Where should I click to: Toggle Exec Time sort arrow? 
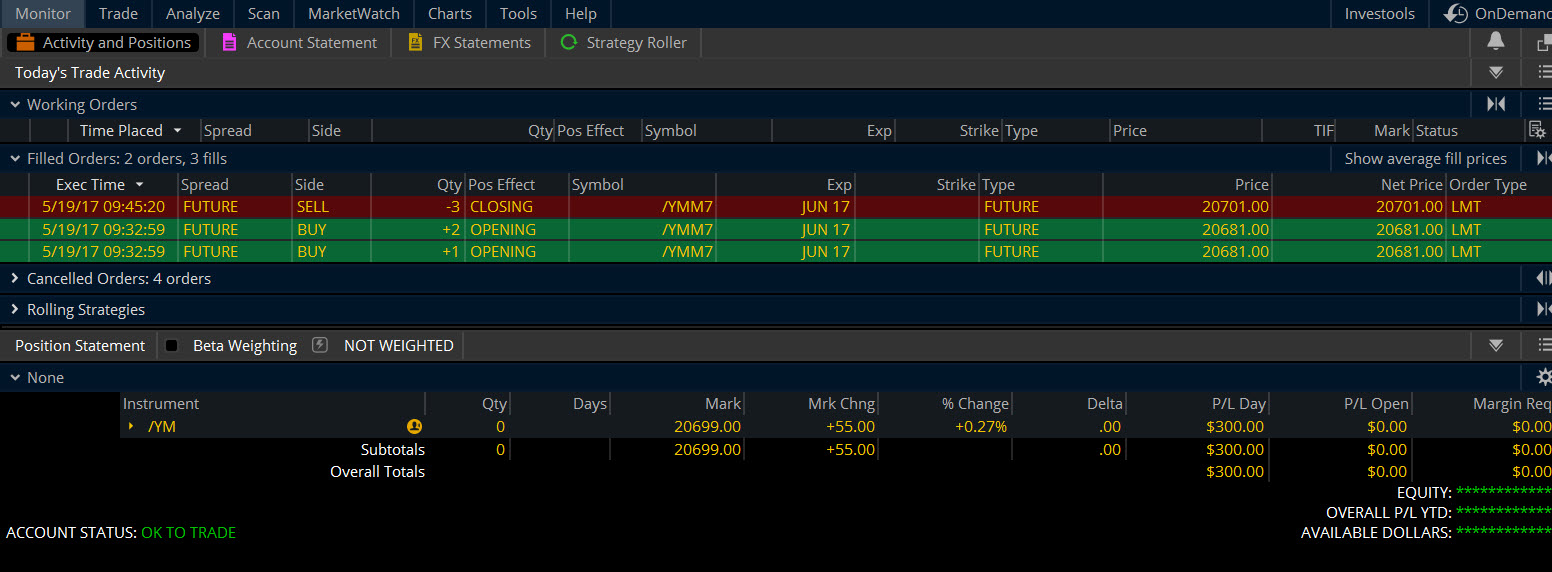coord(139,184)
